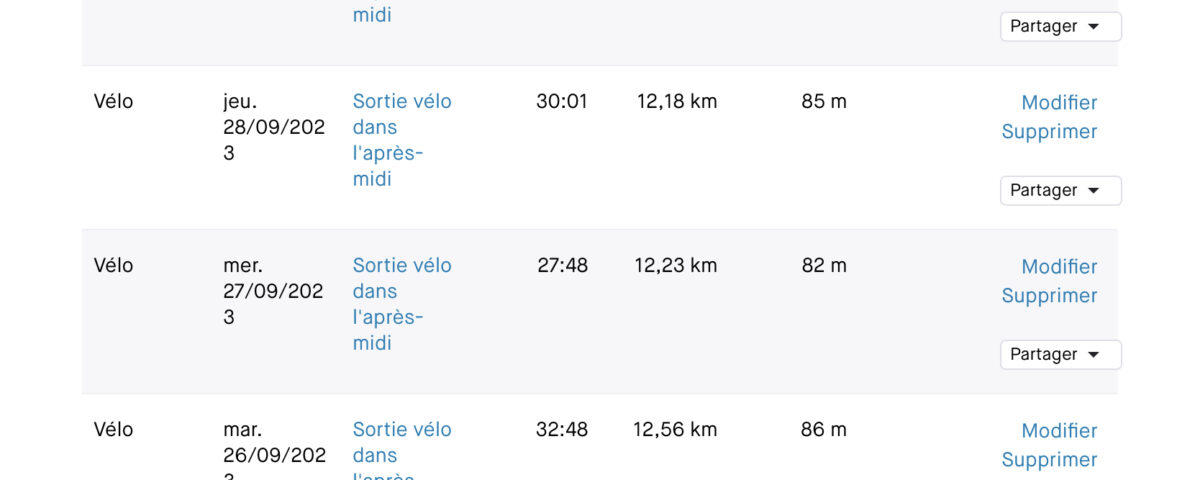Click Modifier for the 28/09/2023 ride
The width and height of the screenshot is (1200, 480).
pos(1059,102)
